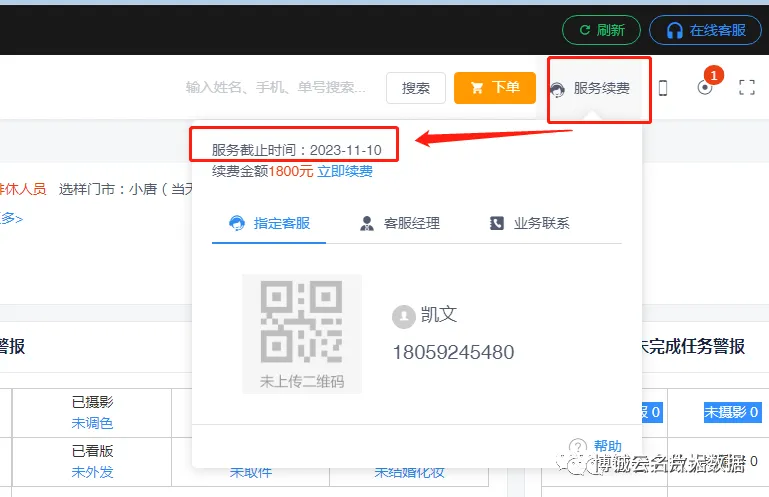Switch to the 客服经理 tab

click(399, 223)
